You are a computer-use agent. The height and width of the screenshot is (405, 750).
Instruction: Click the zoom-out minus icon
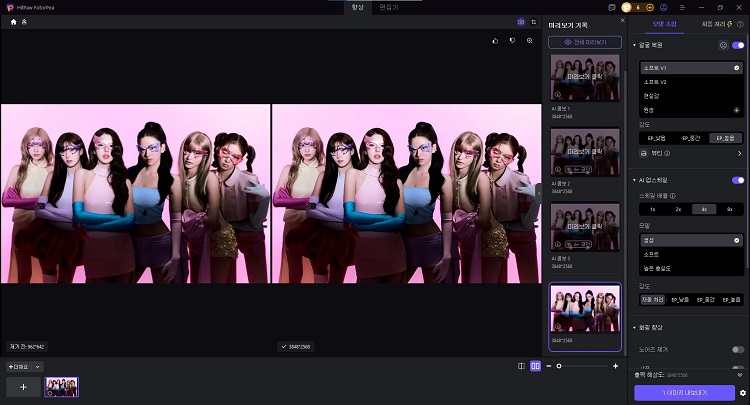pos(549,366)
